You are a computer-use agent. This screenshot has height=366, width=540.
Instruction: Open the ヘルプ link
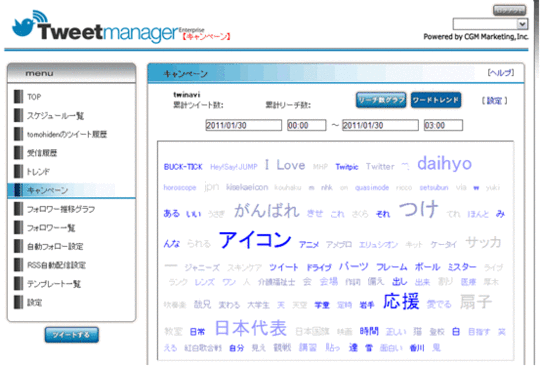point(501,73)
